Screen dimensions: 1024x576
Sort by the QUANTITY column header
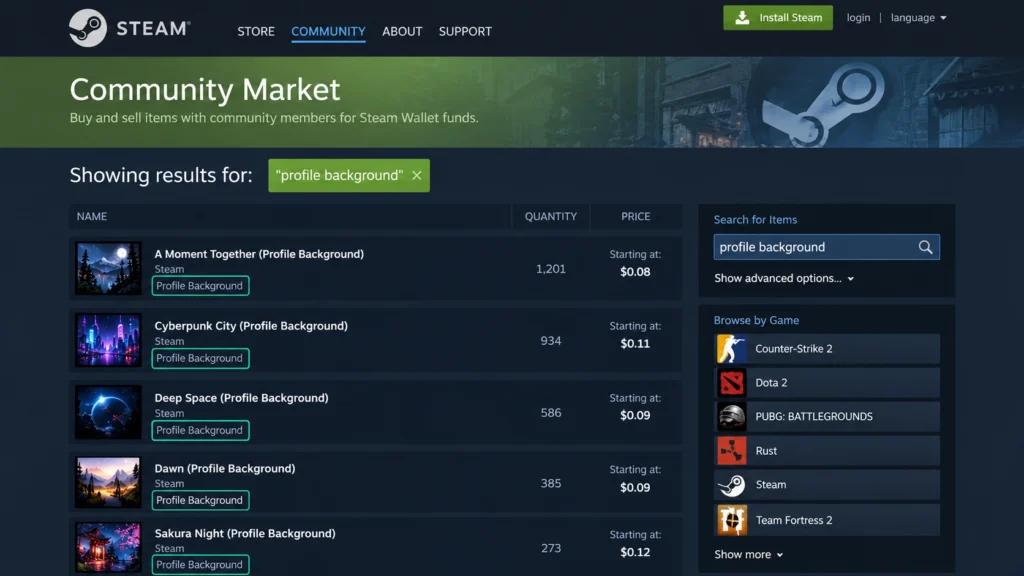[x=551, y=216]
